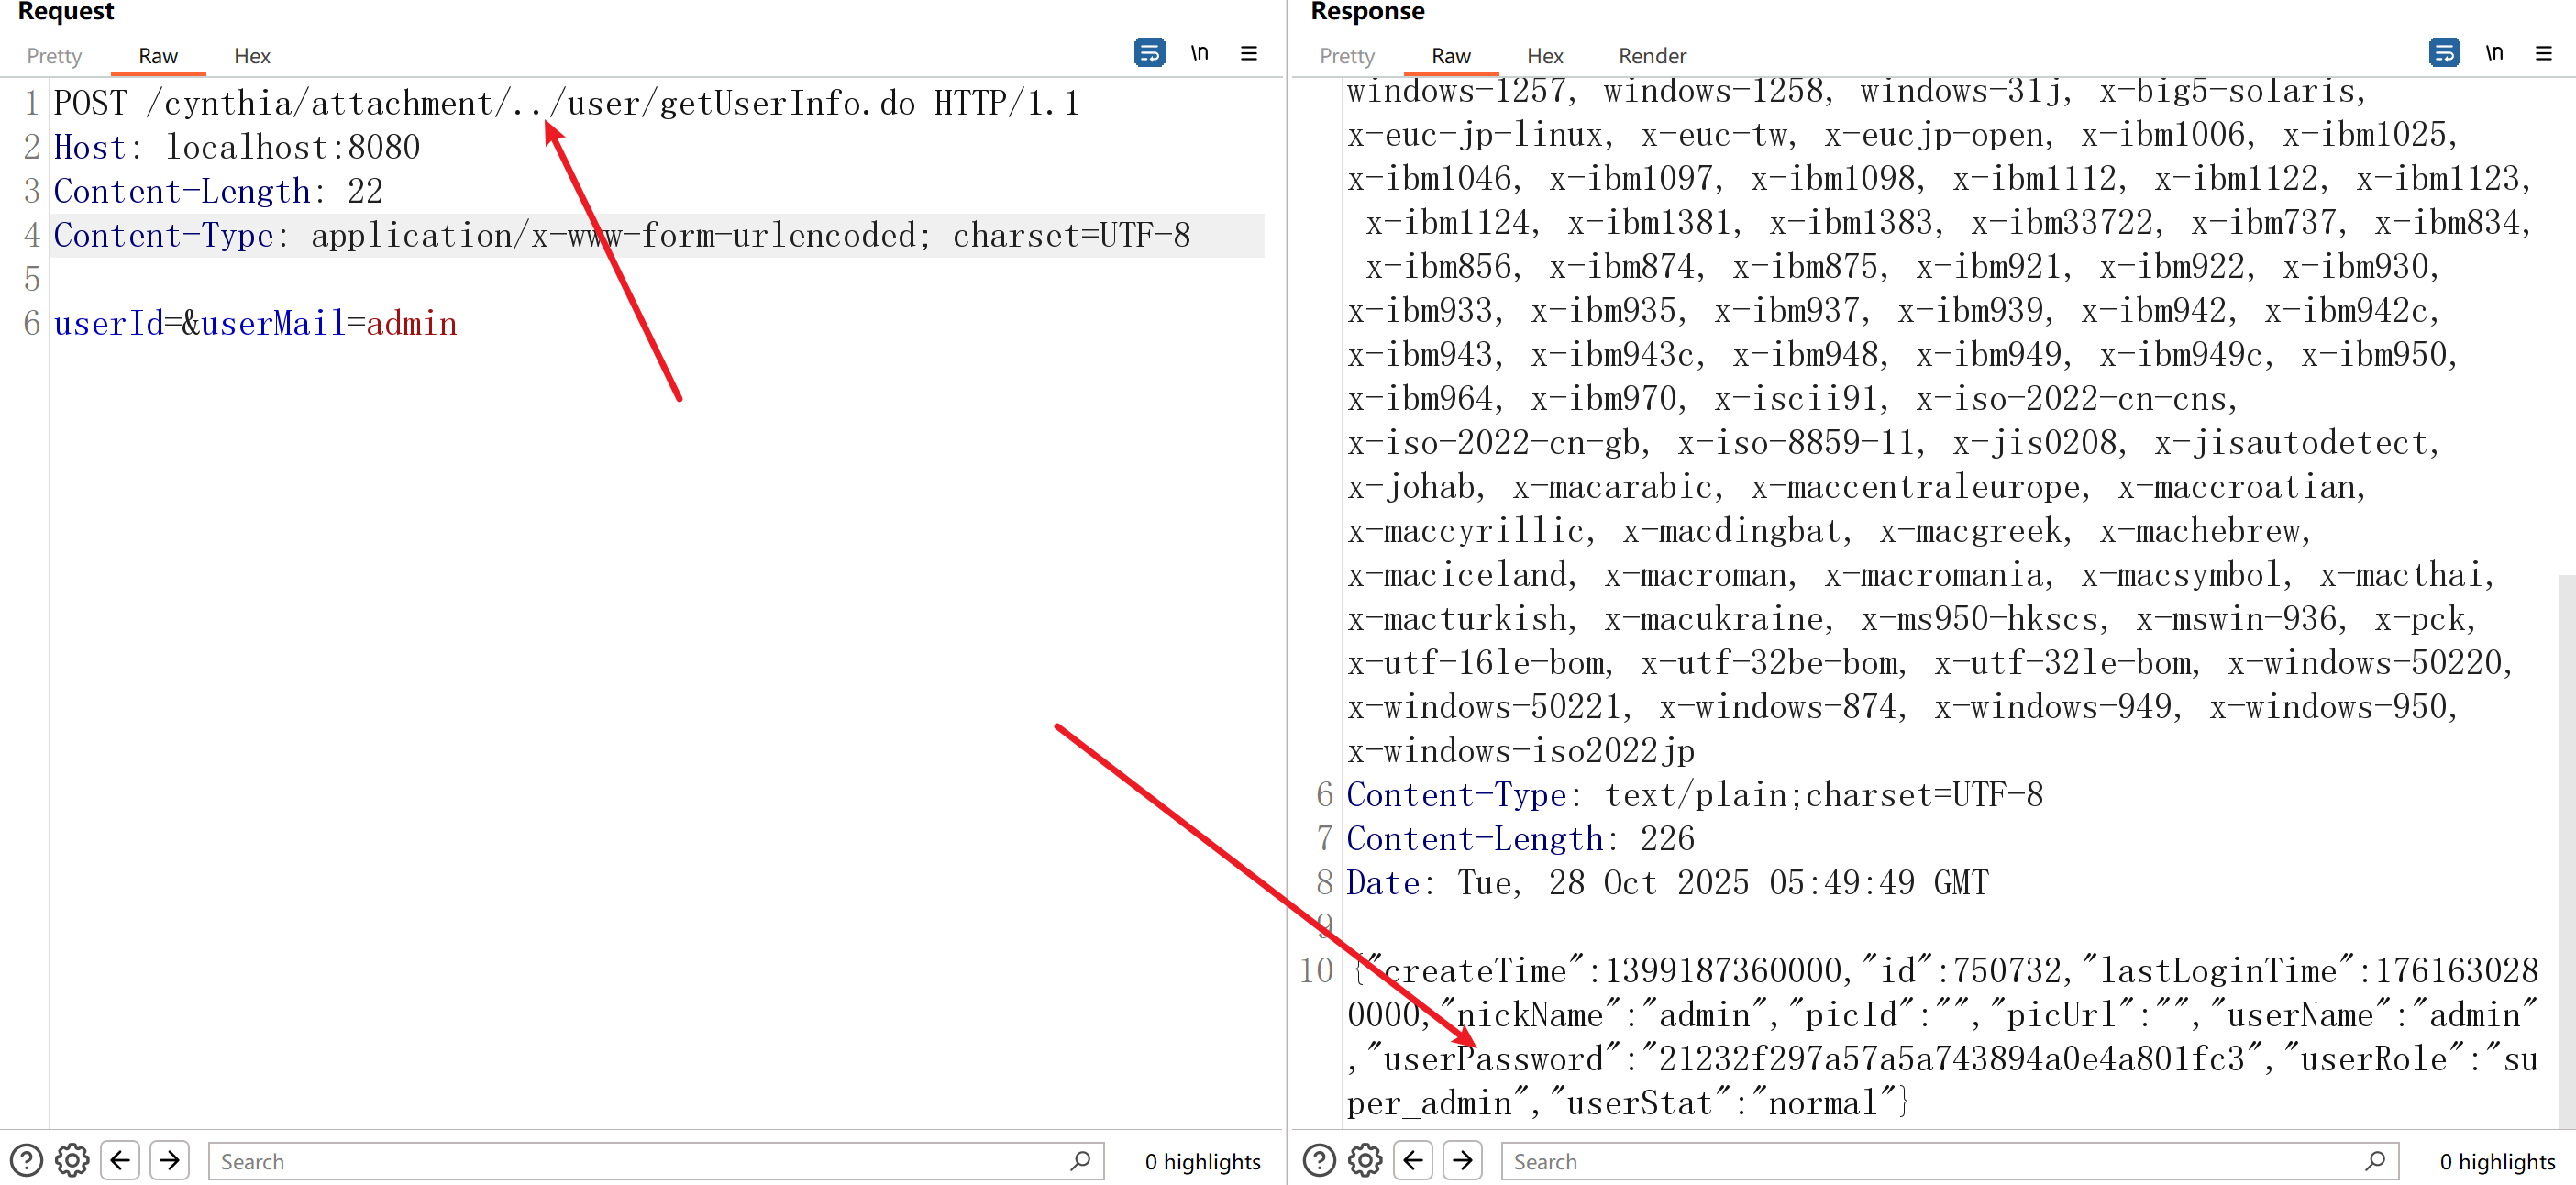
Task: Open the Response panel hamburger options menu
Action: click(2543, 53)
